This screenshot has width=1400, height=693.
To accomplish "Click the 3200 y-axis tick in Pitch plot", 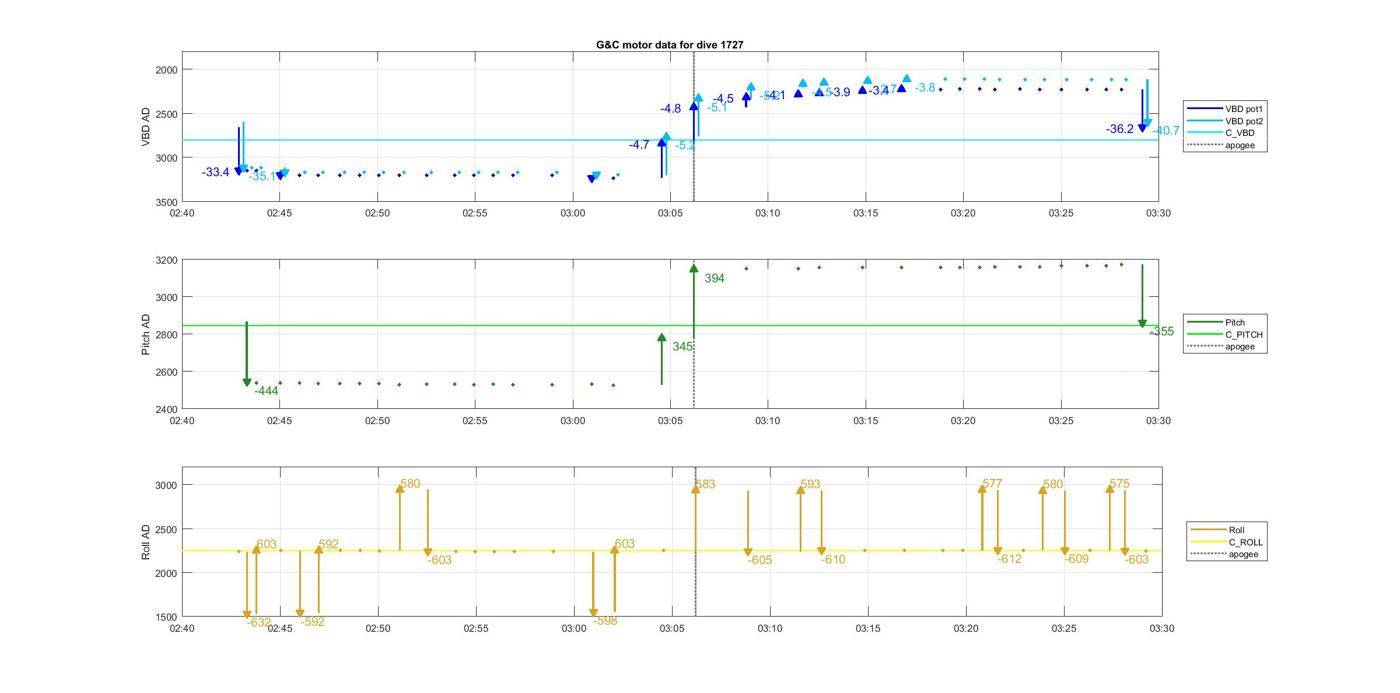I will (166, 260).
